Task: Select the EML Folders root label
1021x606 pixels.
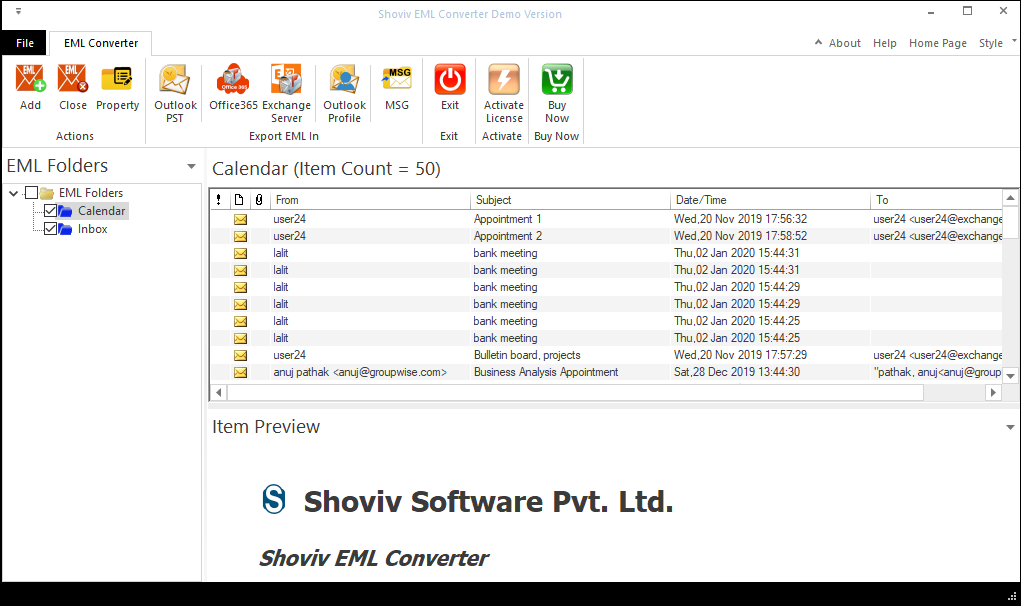Action: 91,193
